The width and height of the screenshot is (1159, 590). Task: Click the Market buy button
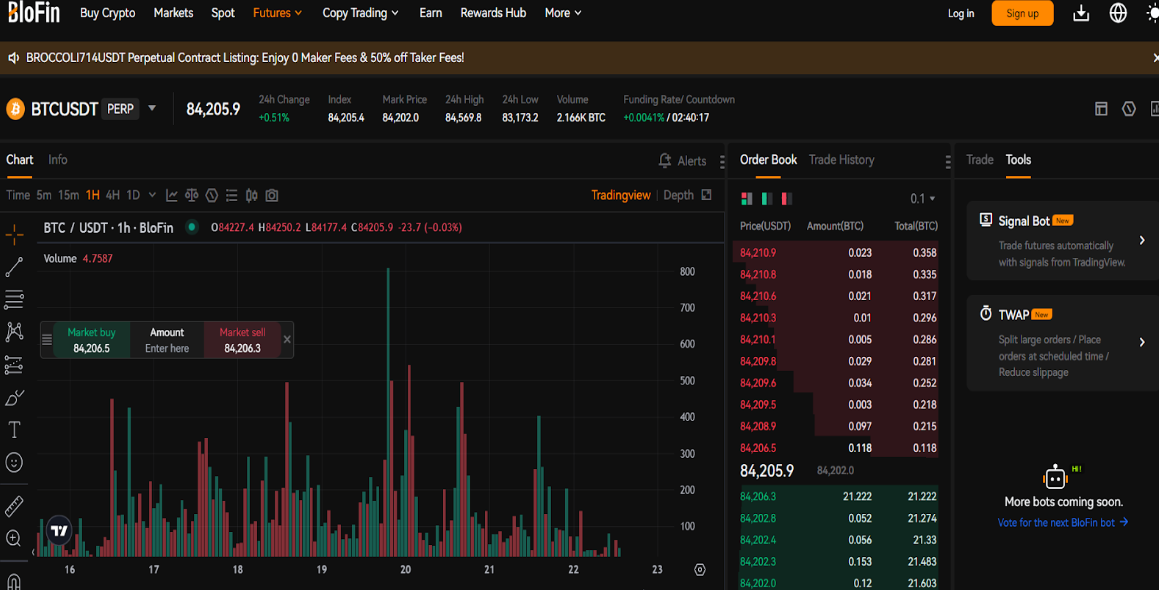pyautogui.click(x=92, y=340)
